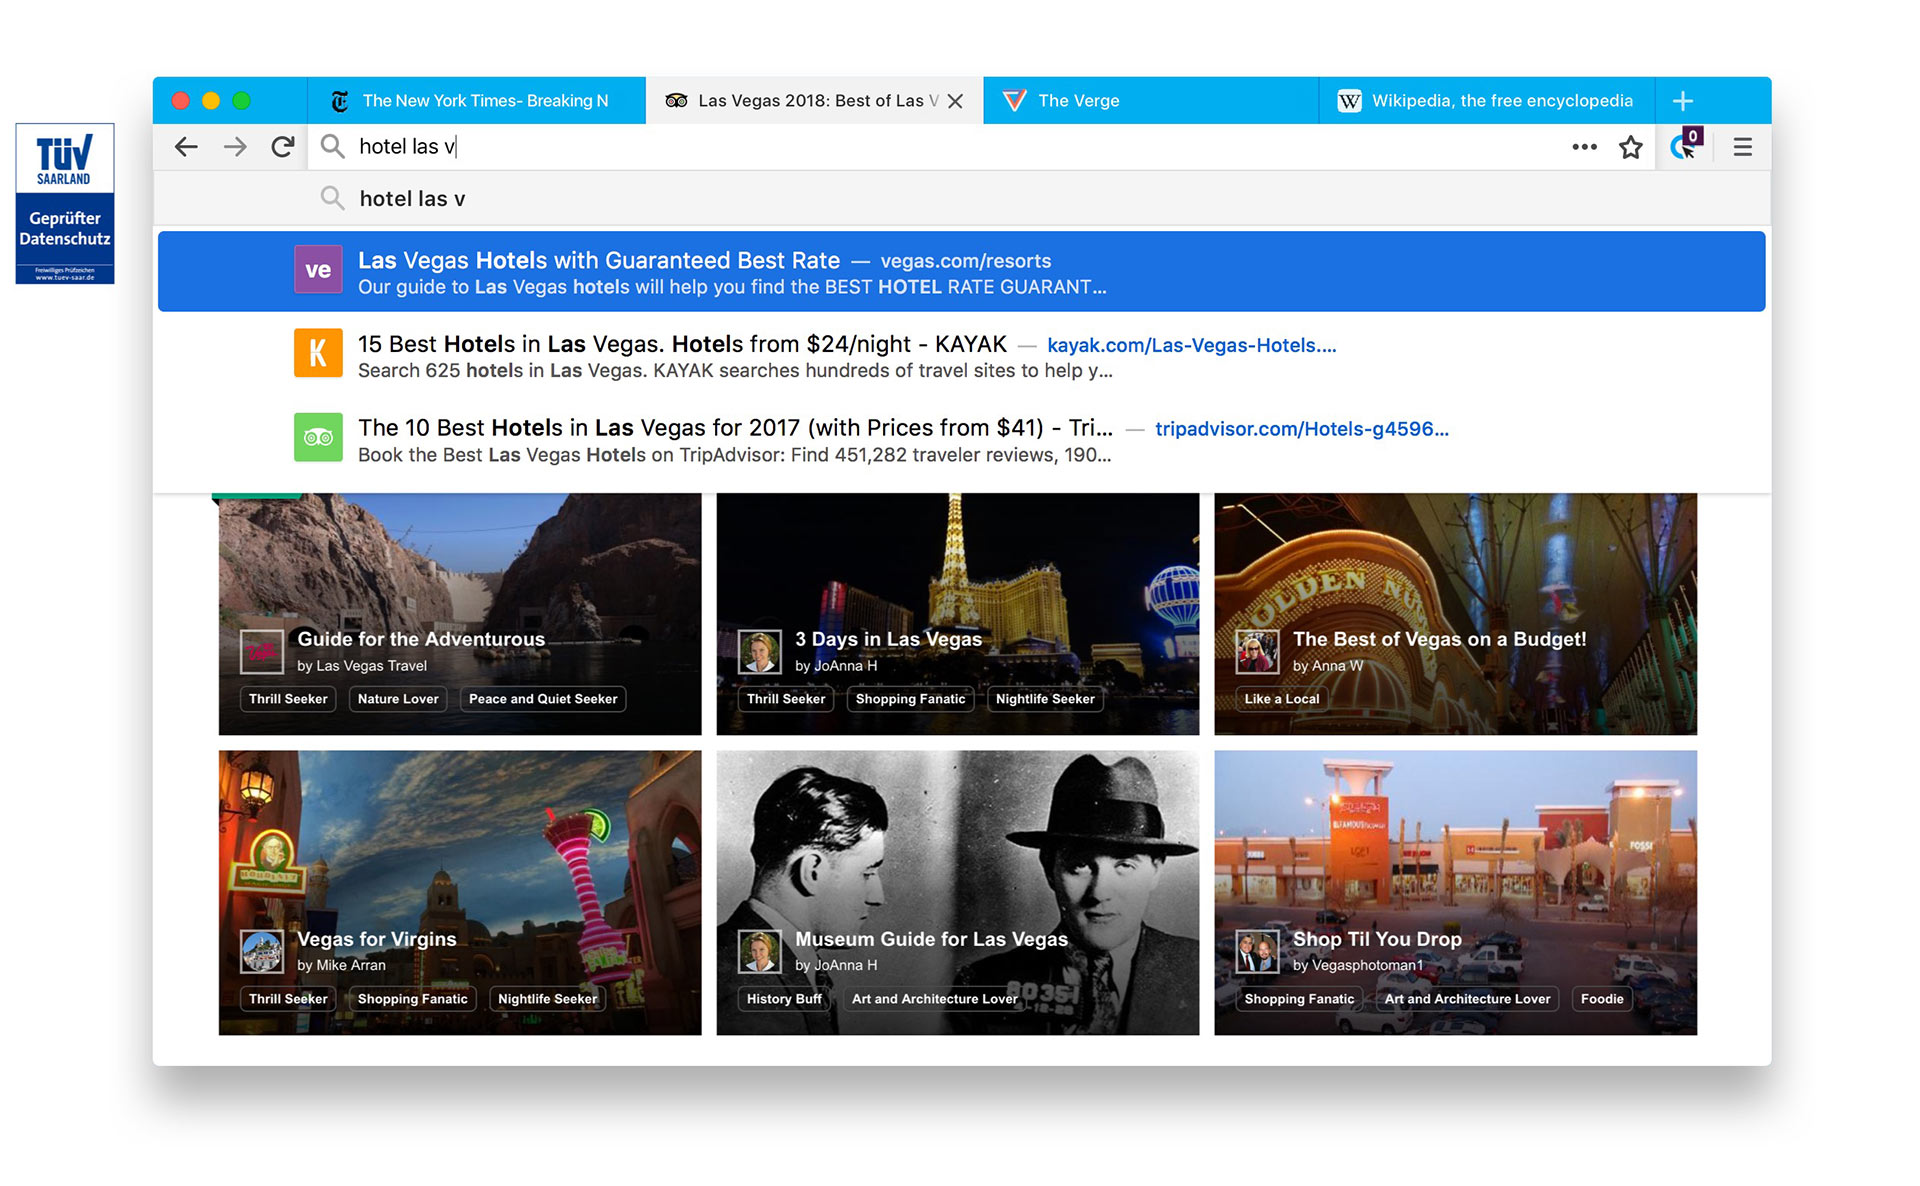Click Mike Arran author avatar
The width and height of the screenshot is (1920, 1186).
coord(262,951)
